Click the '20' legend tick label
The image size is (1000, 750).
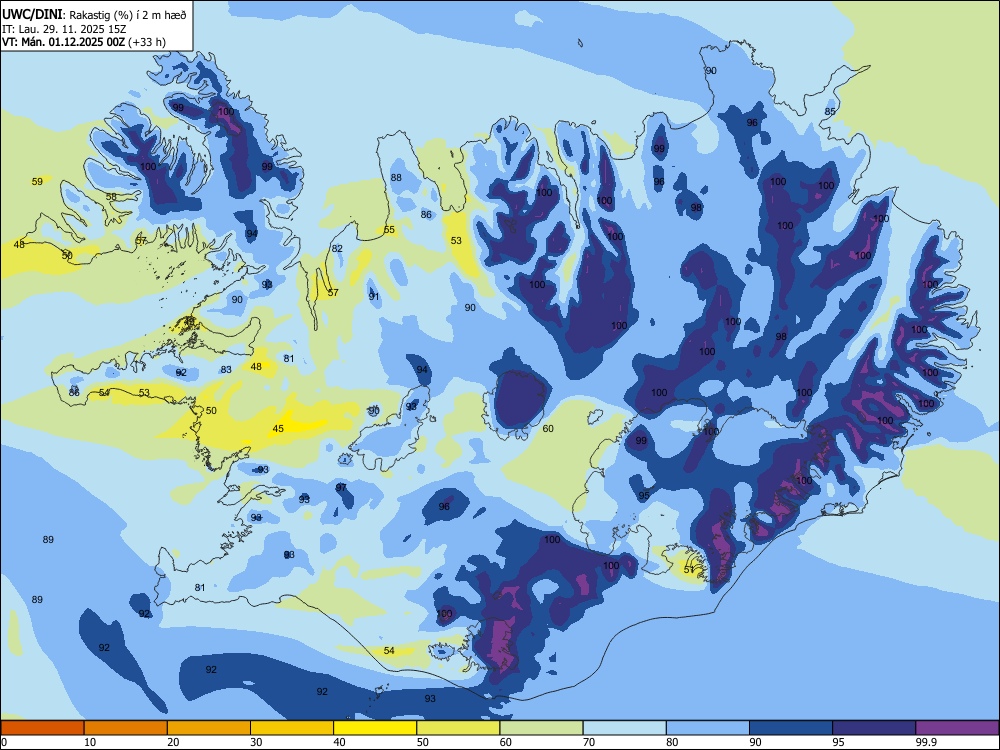(173, 742)
